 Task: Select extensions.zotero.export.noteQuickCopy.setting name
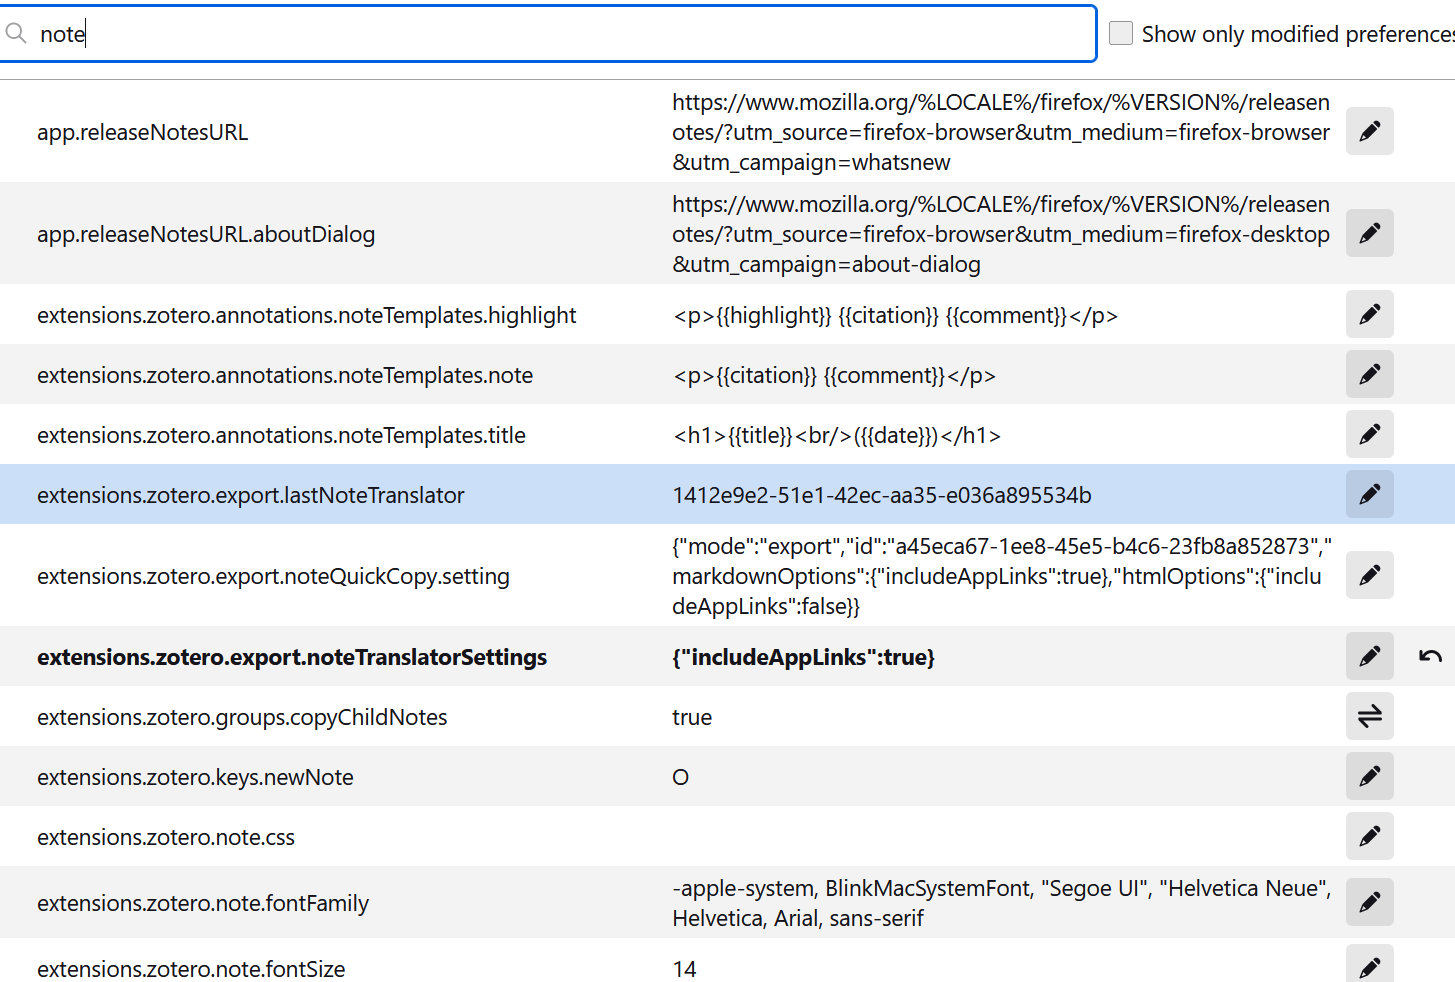(x=273, y=576)
